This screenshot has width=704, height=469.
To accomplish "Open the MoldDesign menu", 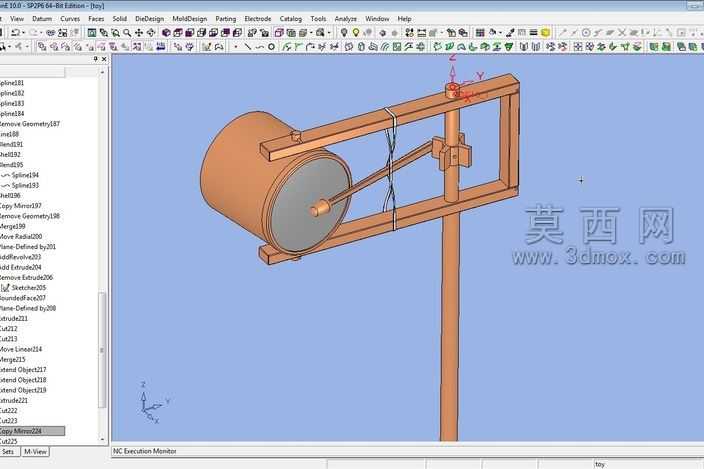I will (190, 19).
